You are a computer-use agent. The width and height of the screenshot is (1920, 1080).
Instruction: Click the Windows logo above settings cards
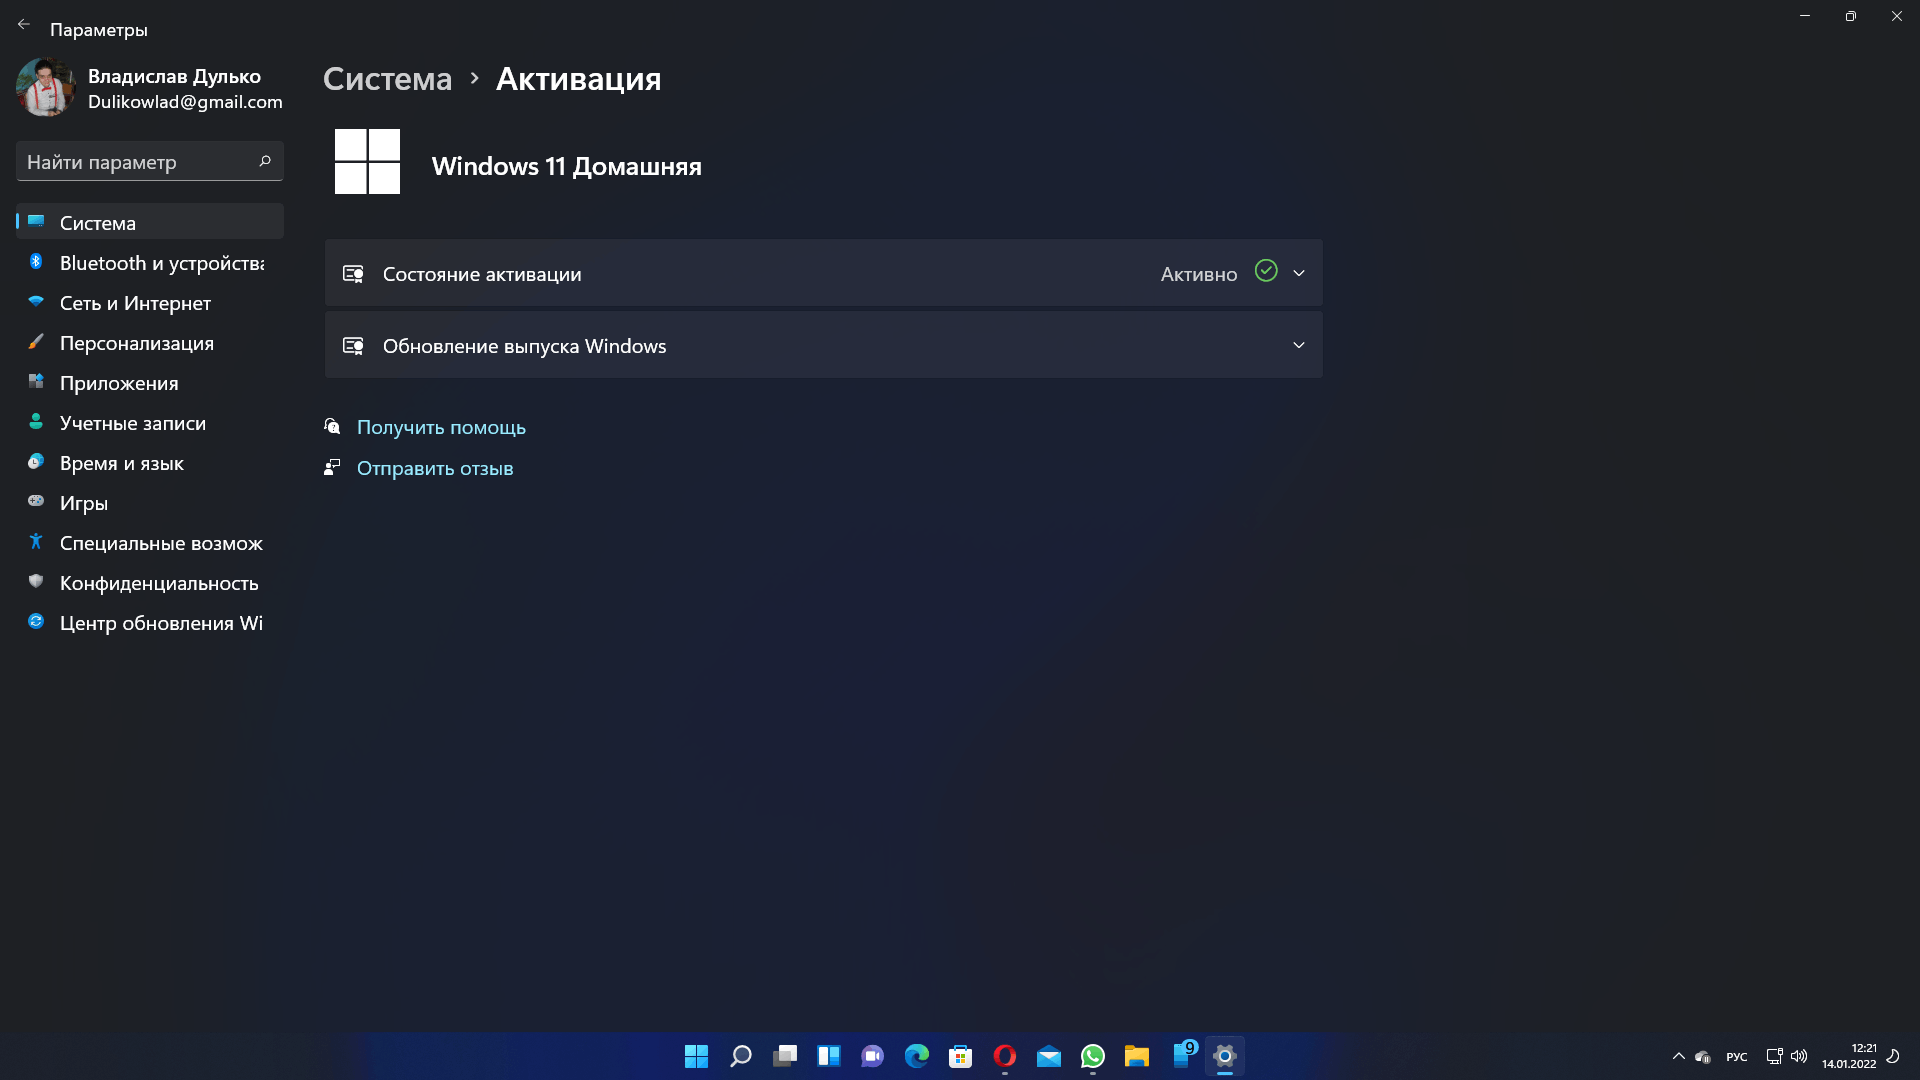tap(367, 161)
